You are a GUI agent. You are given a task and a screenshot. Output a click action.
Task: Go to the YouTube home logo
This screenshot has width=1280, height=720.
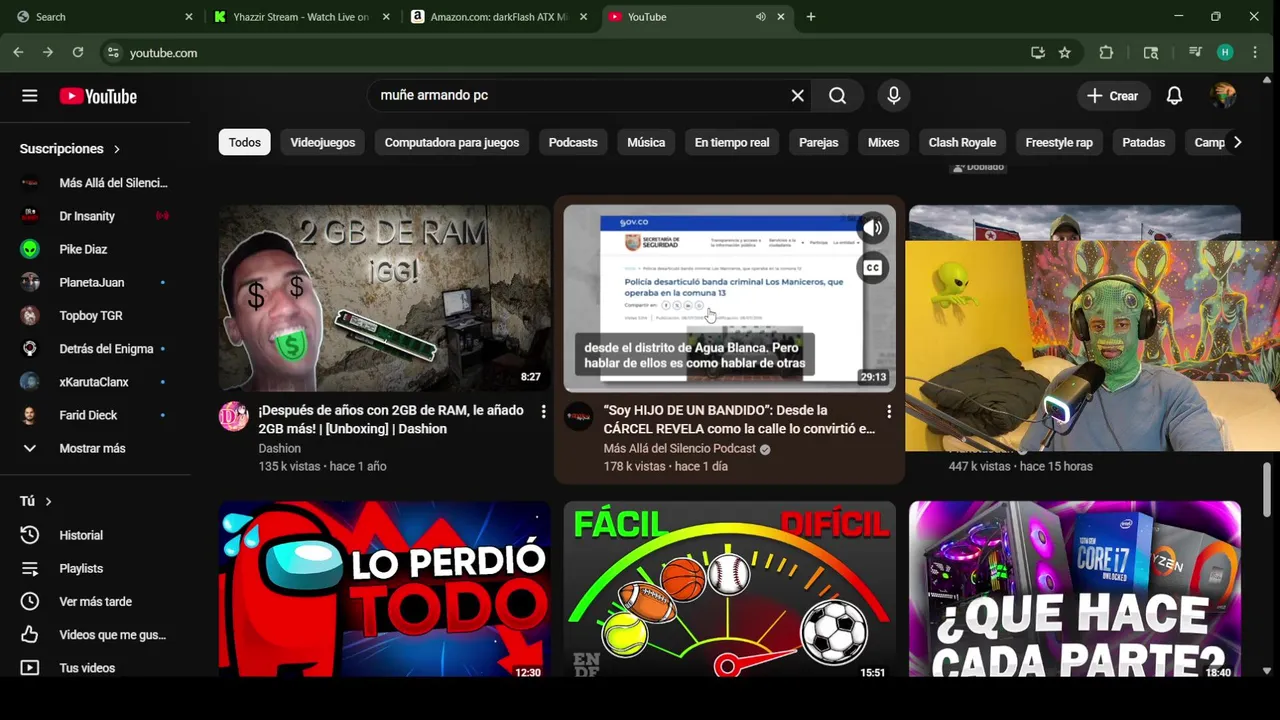click(x=98, y=96)
